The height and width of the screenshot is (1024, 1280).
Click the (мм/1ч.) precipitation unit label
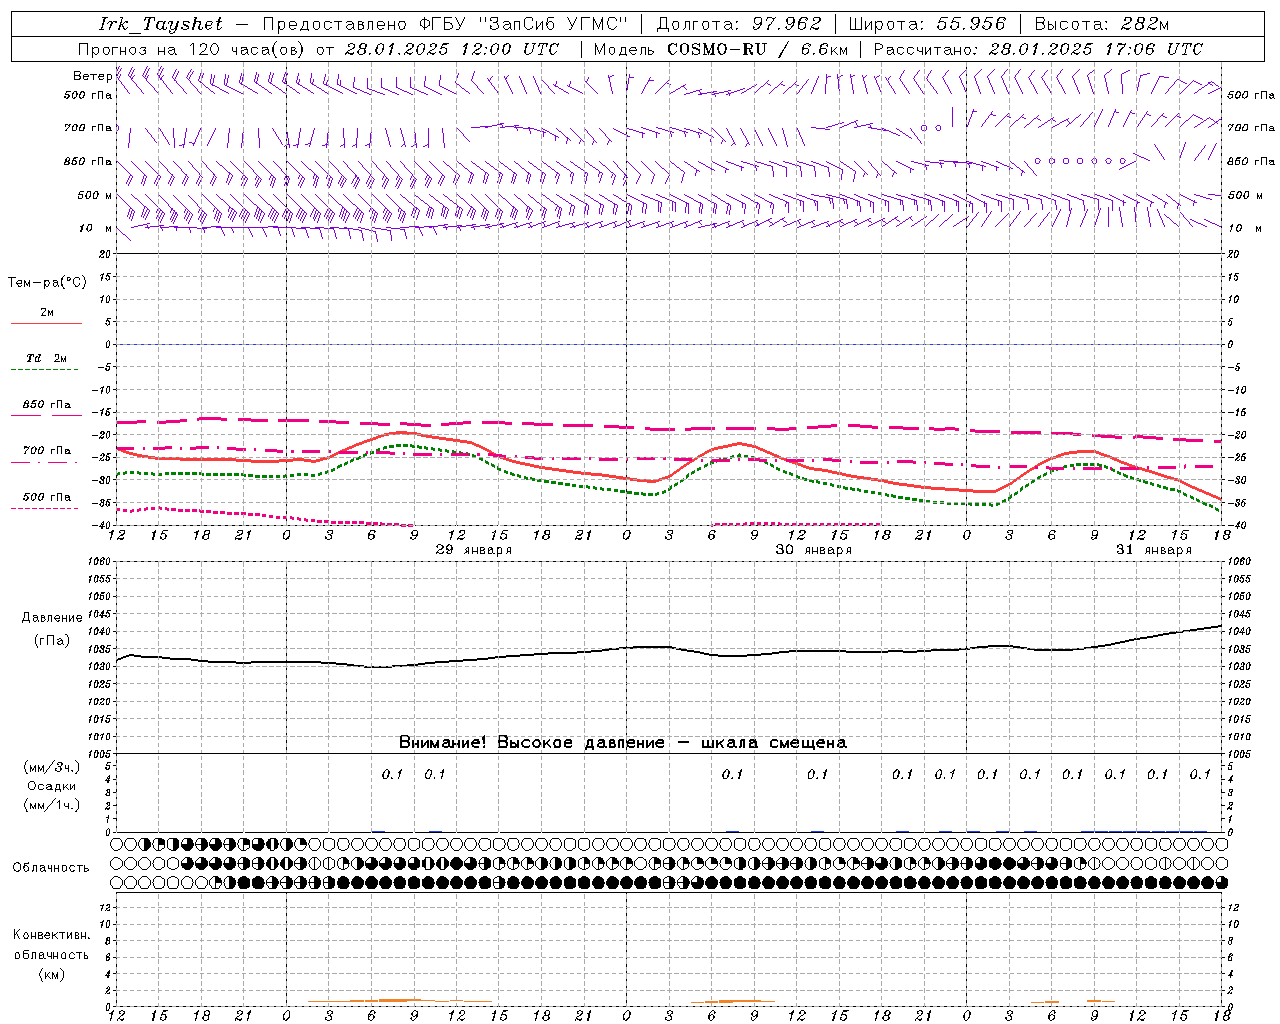(52, 805)
